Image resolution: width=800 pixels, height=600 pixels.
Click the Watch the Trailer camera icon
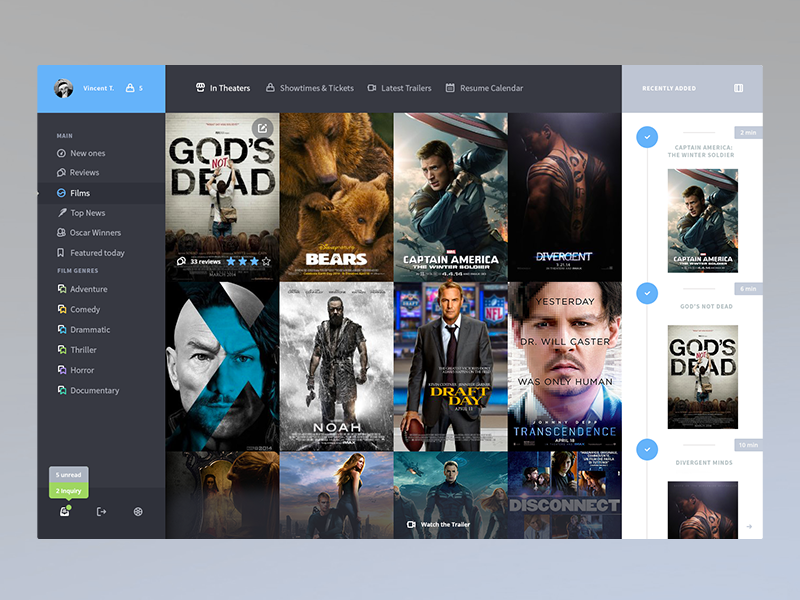coord(411,524)
